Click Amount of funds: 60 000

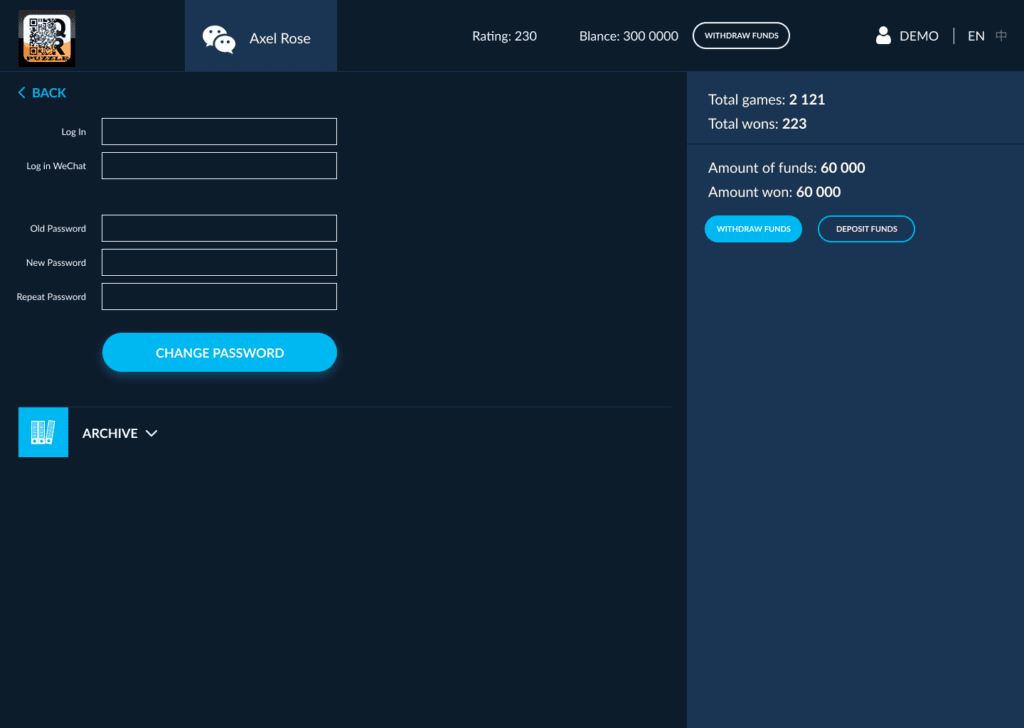786,168
